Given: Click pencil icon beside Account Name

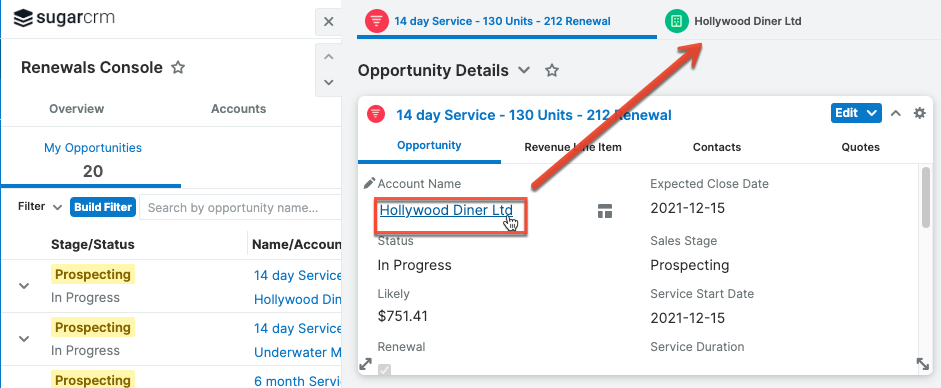Looking at the screenshot, I should click(x=370, y=183).
